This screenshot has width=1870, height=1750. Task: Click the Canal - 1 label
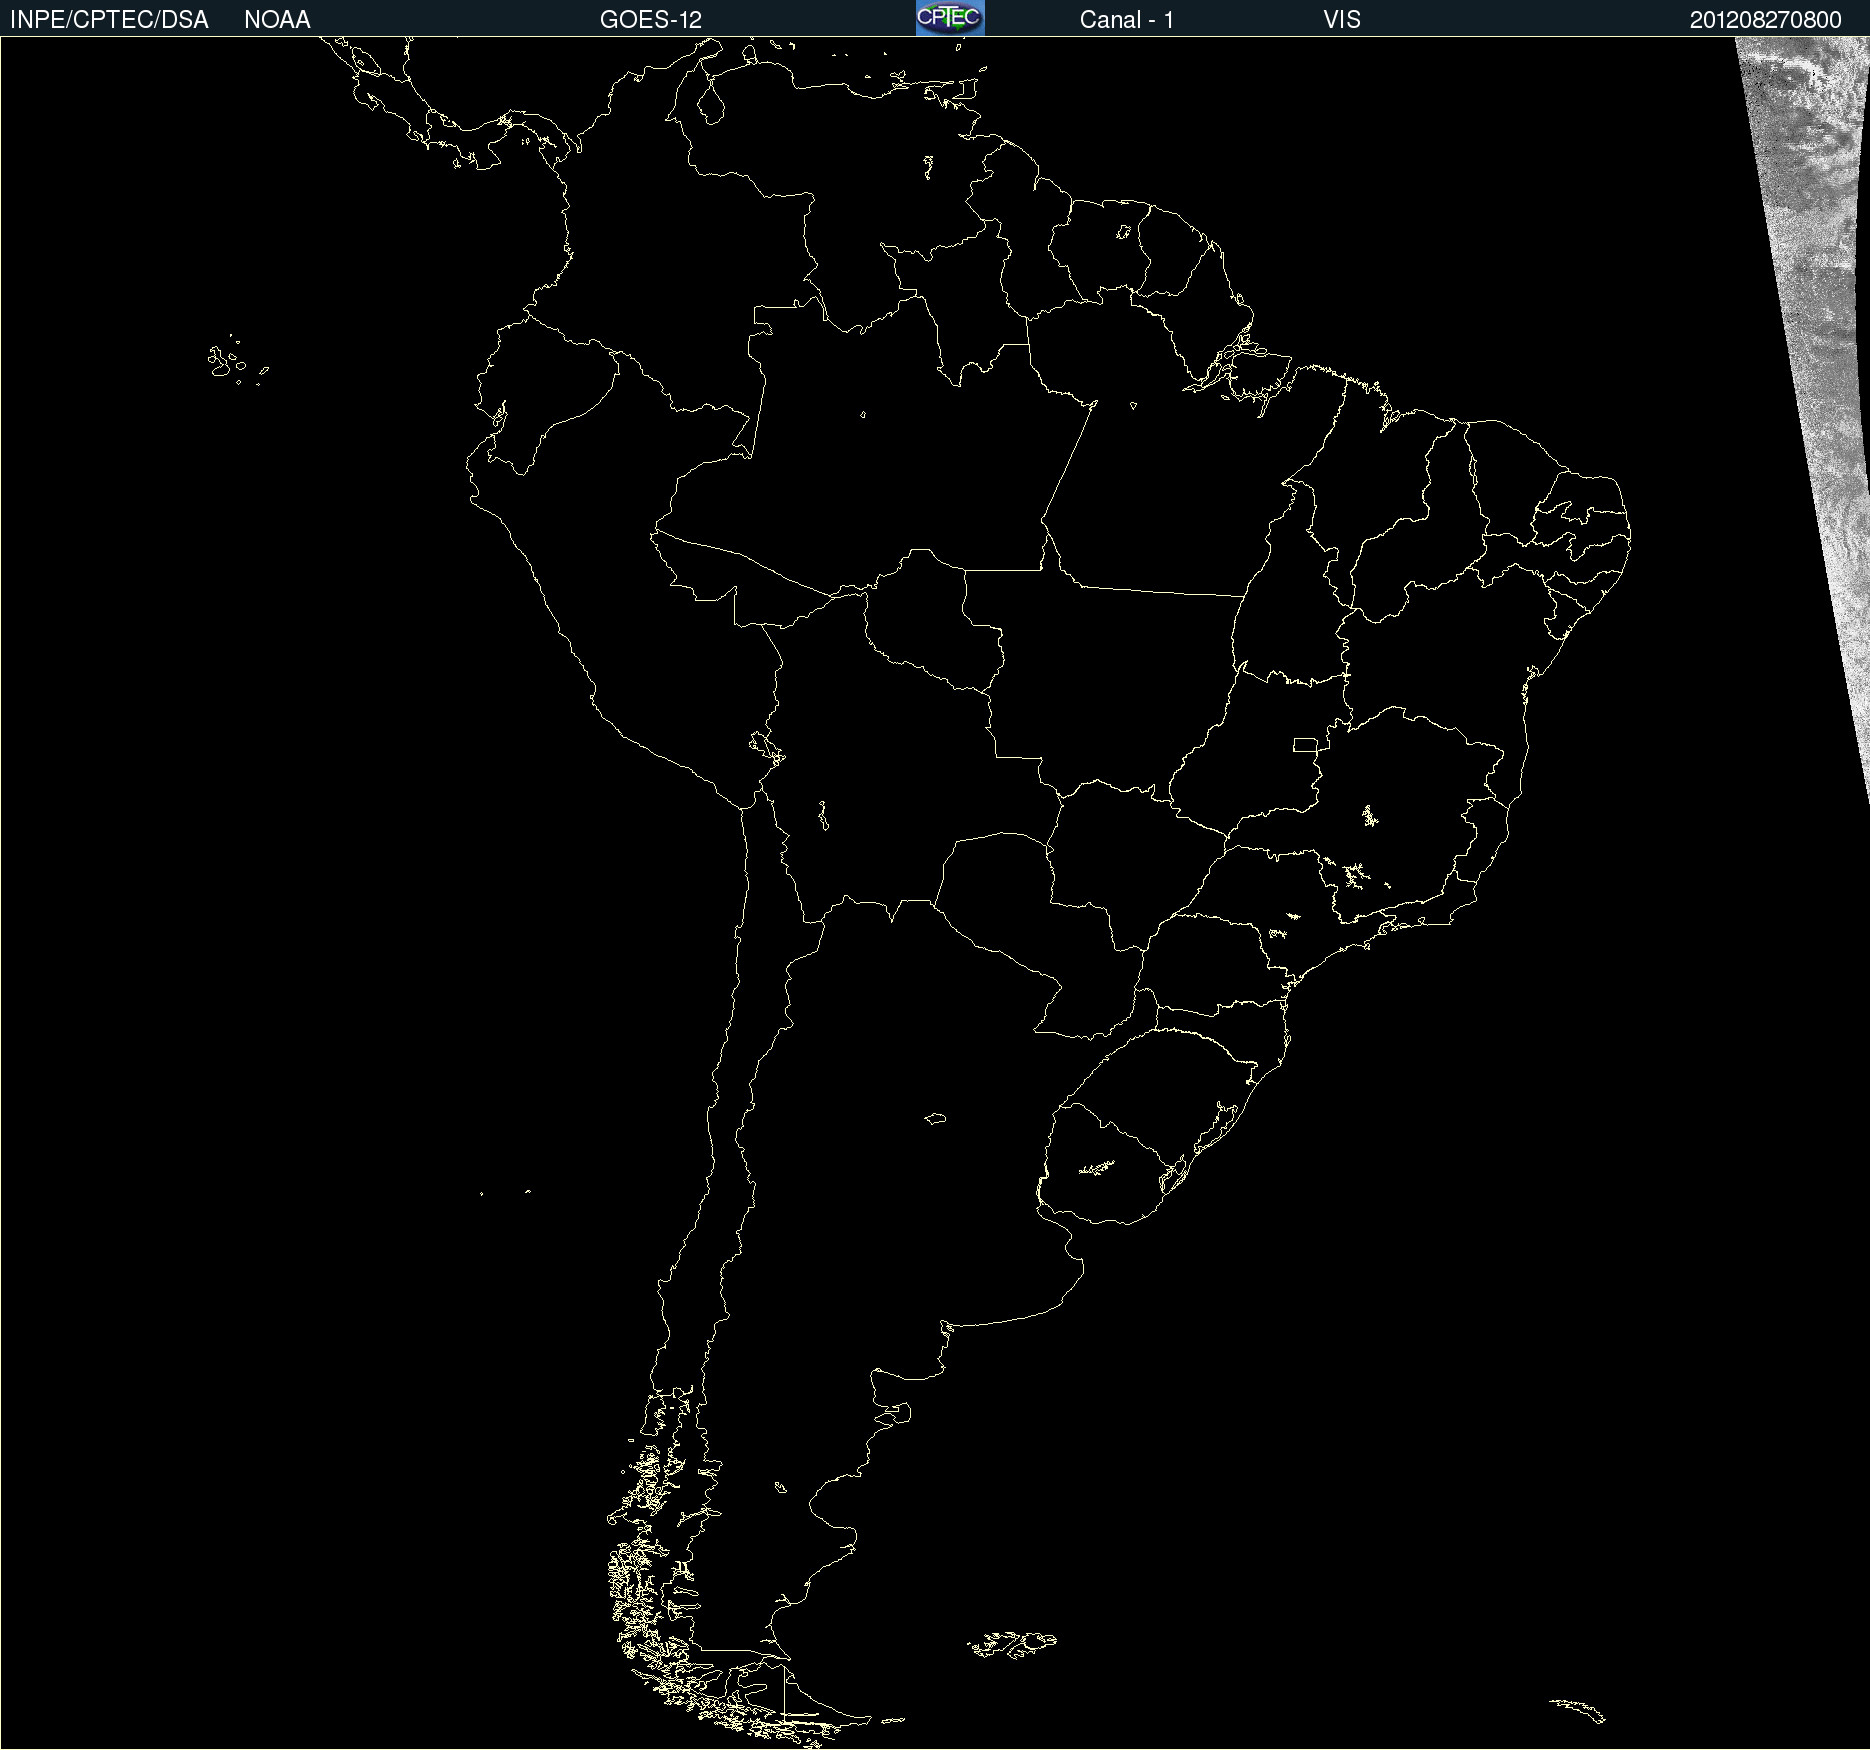pyautogui.click(x=1127, y=20)
